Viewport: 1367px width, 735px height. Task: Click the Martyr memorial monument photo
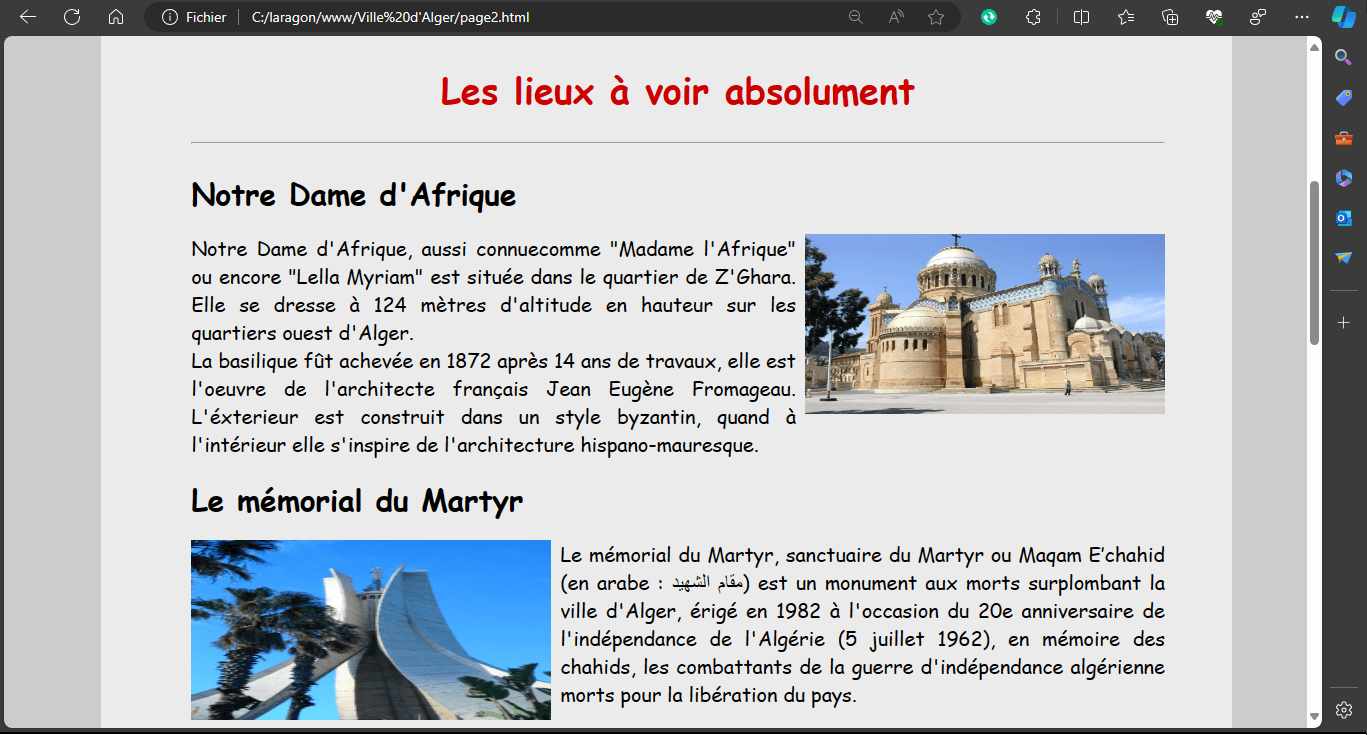click(371, 630)
